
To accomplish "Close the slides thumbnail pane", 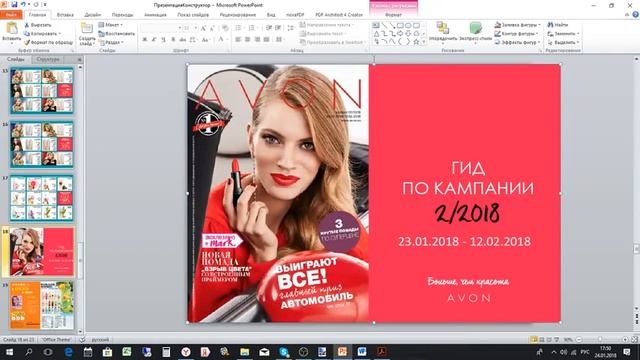I will pos(79,60).
